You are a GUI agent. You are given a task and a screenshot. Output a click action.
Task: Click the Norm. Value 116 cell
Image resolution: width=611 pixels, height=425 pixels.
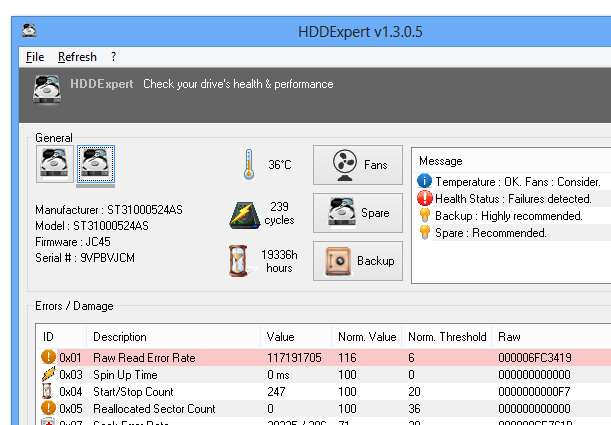pos(347,358)
